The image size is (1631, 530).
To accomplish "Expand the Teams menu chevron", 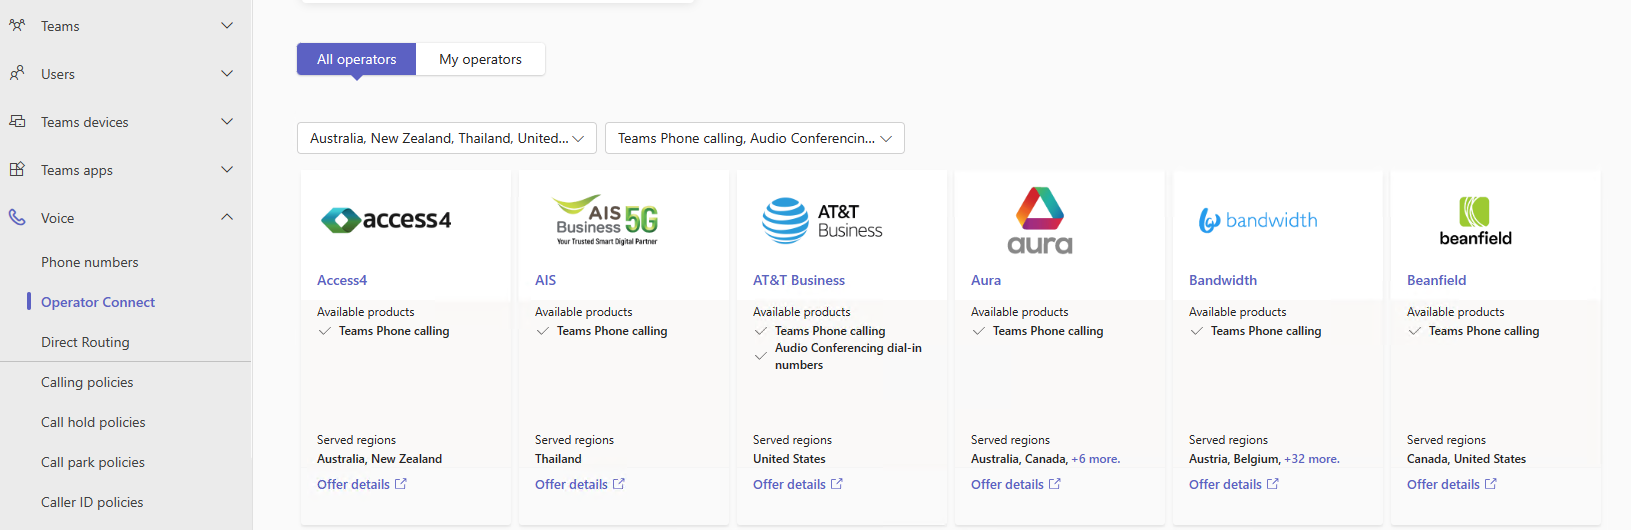I will pyautogui.click(x=227, y=25).
